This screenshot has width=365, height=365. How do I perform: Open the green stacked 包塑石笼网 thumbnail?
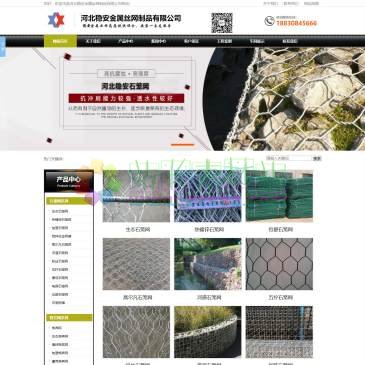tap(279, 196)
